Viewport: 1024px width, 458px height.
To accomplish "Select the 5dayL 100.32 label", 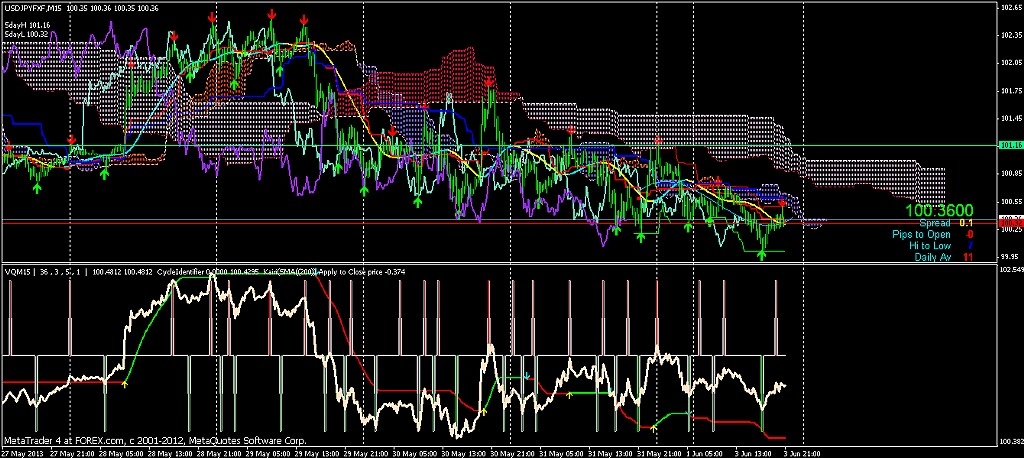I will click(x=27, y=34).
